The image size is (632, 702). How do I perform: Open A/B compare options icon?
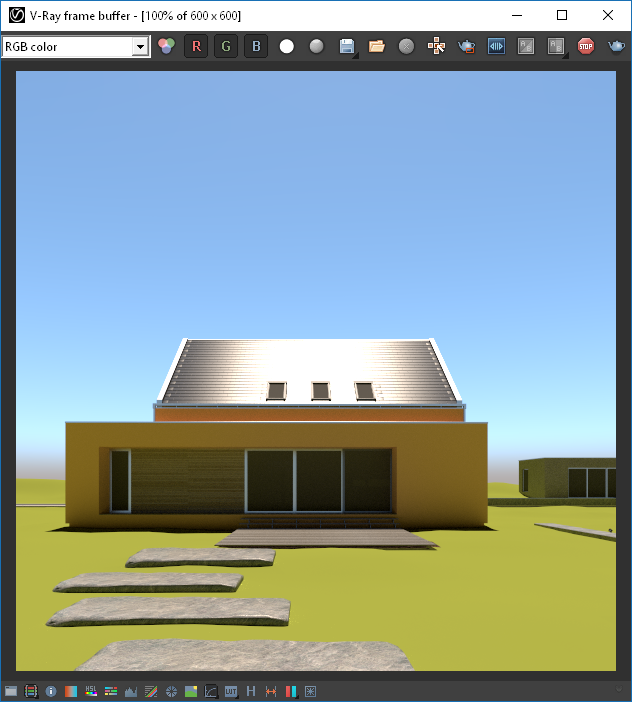[556, 46]
